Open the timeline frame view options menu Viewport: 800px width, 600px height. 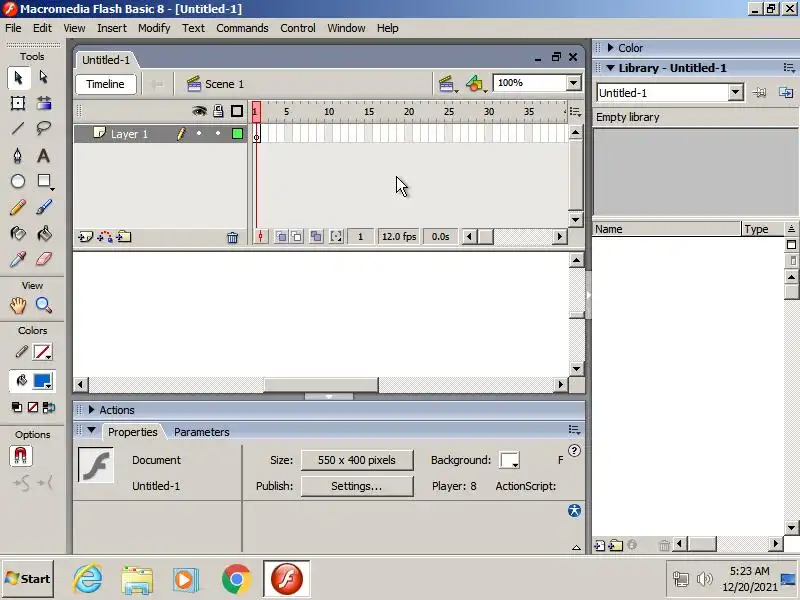pos(576,111)
